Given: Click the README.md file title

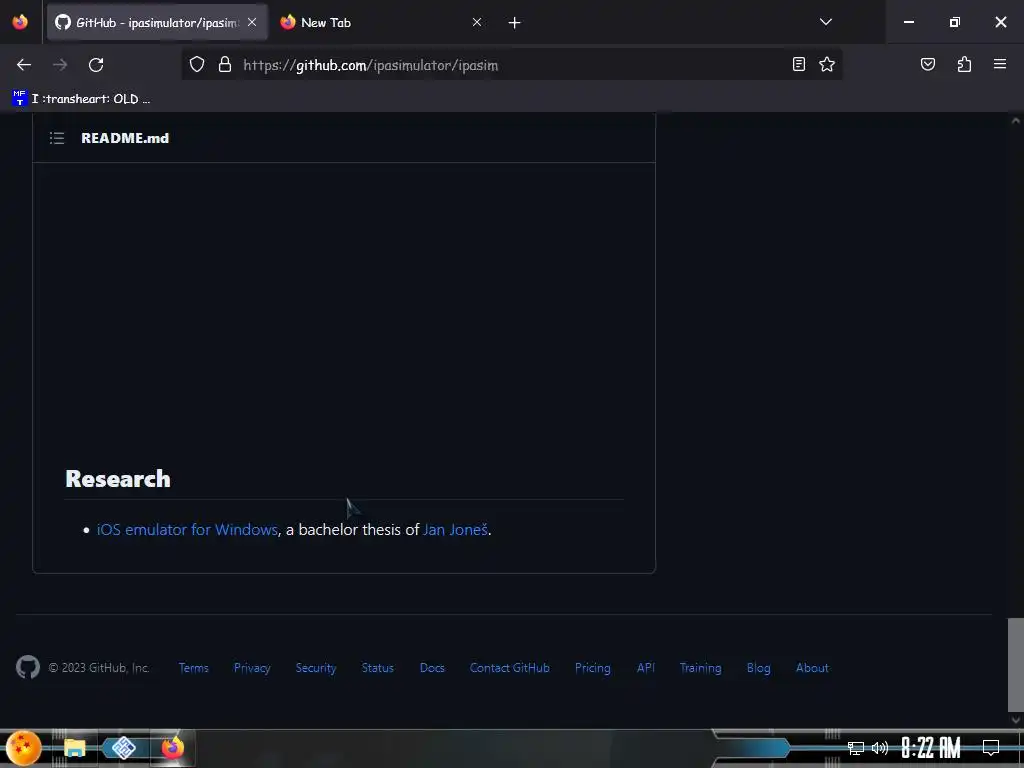Looking at the screenshot, I should point(125,138).
